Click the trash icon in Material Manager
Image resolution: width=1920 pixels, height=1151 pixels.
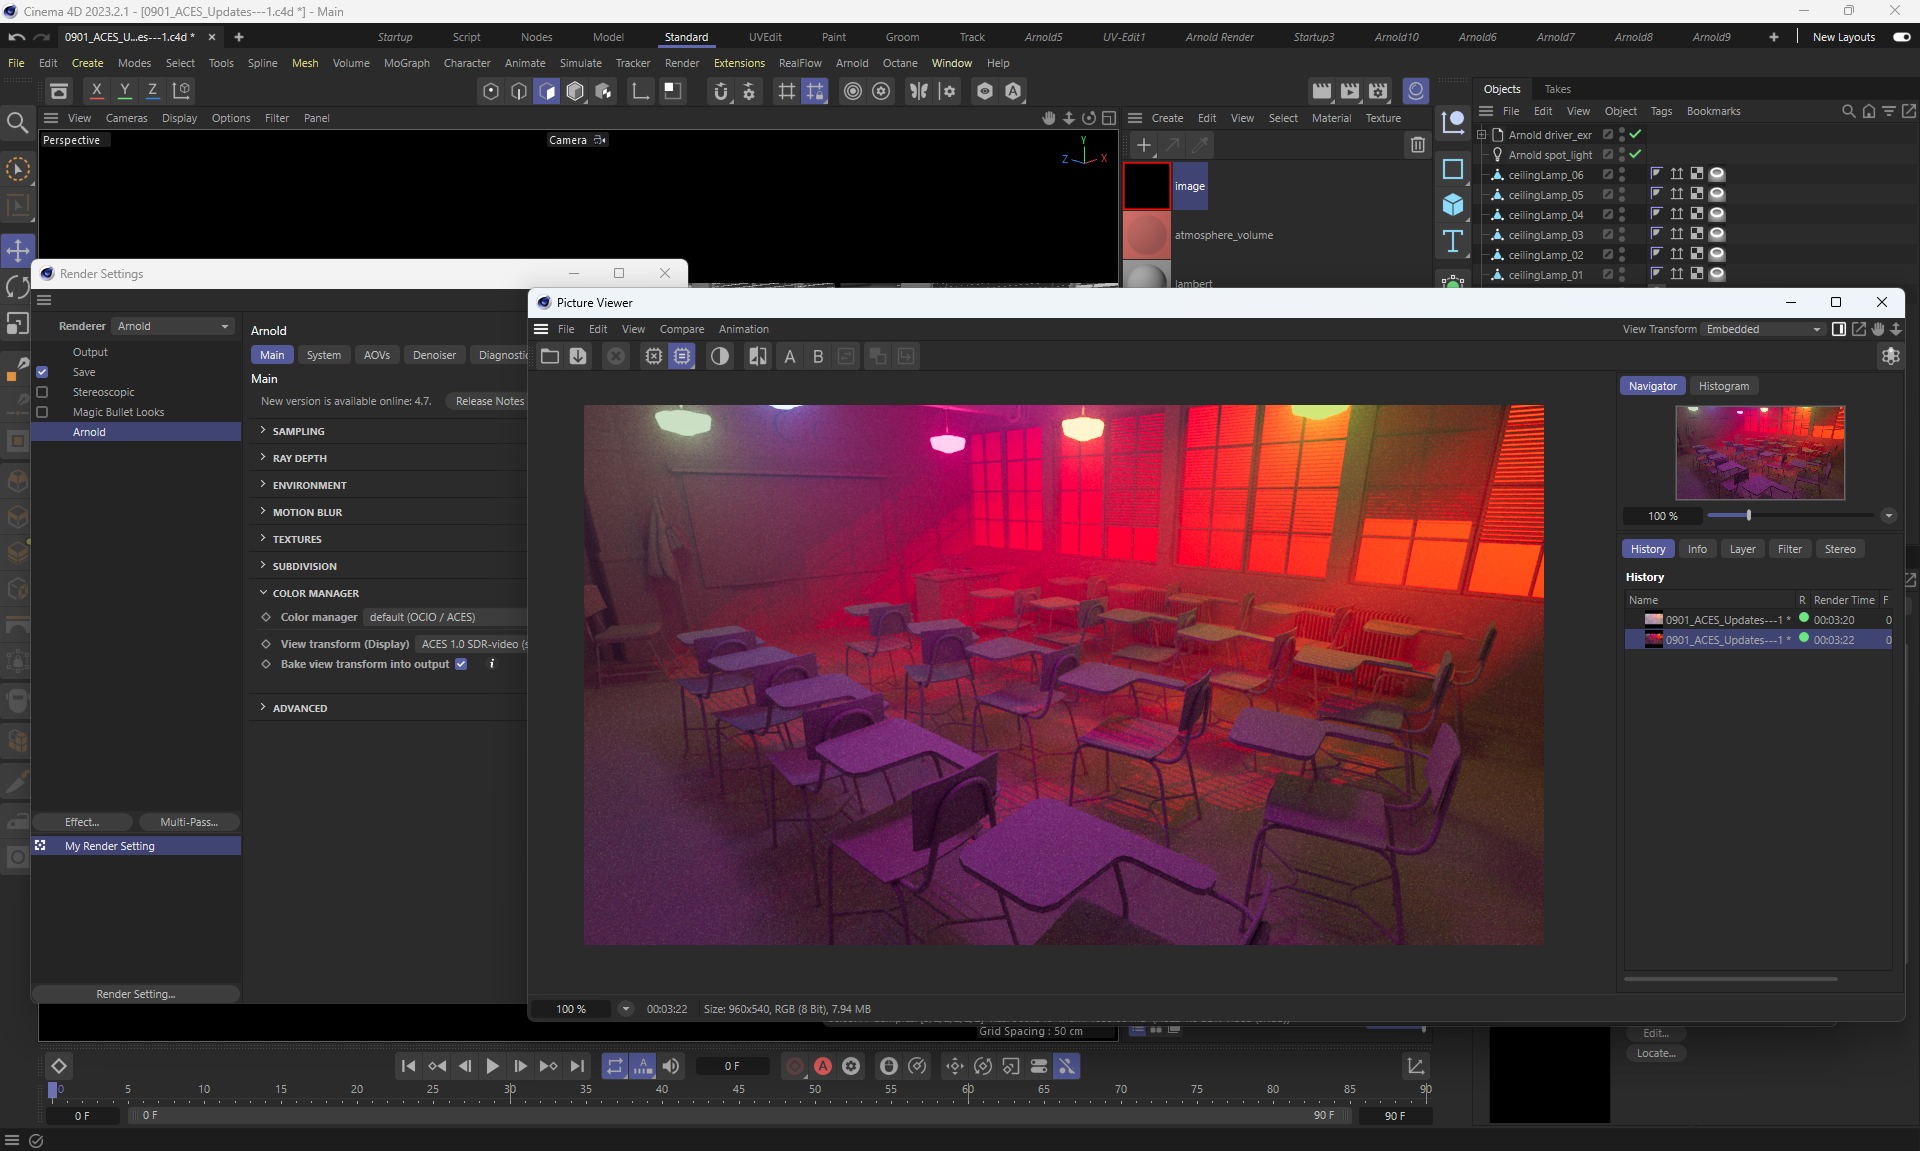pos(1417,145)
